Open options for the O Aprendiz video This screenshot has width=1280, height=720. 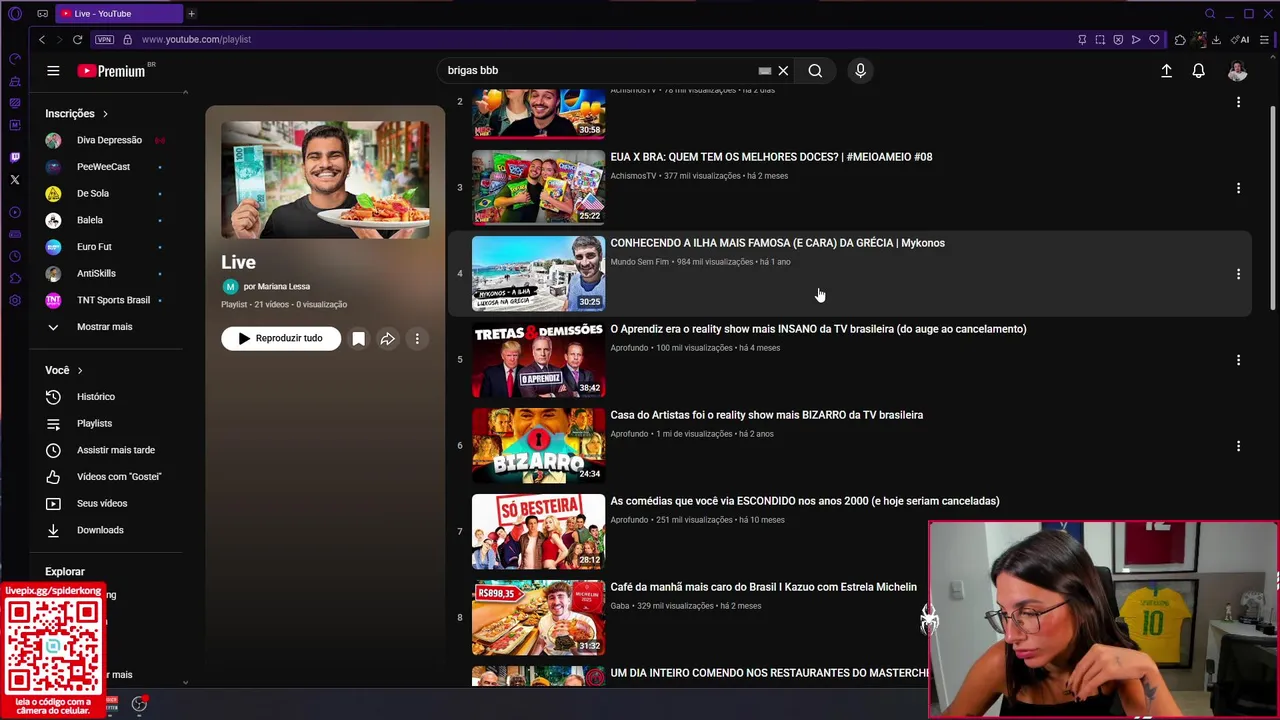1238,360
